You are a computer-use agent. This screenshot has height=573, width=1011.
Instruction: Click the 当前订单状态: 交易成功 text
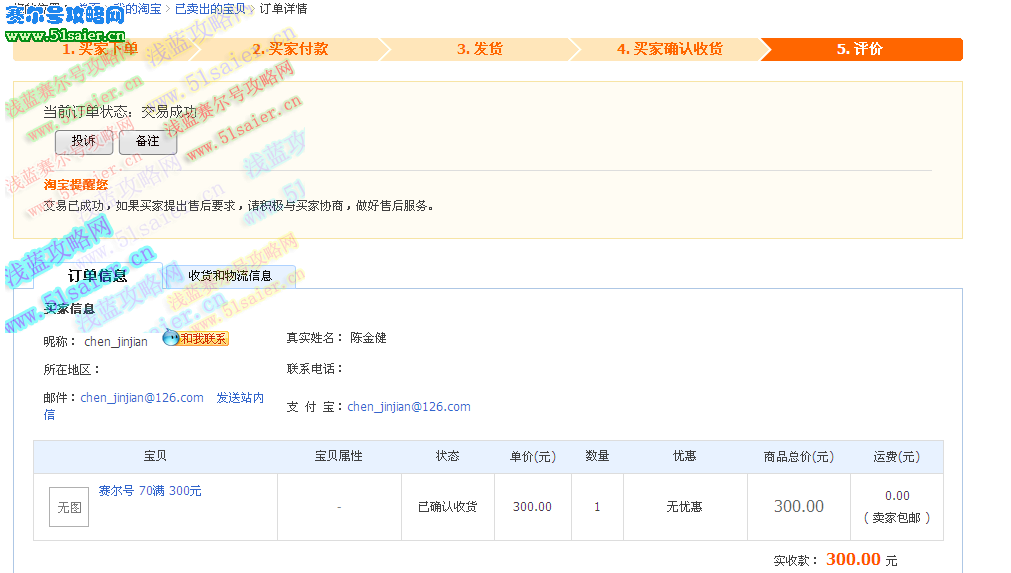pyautogui.click(x=120, y=112)
